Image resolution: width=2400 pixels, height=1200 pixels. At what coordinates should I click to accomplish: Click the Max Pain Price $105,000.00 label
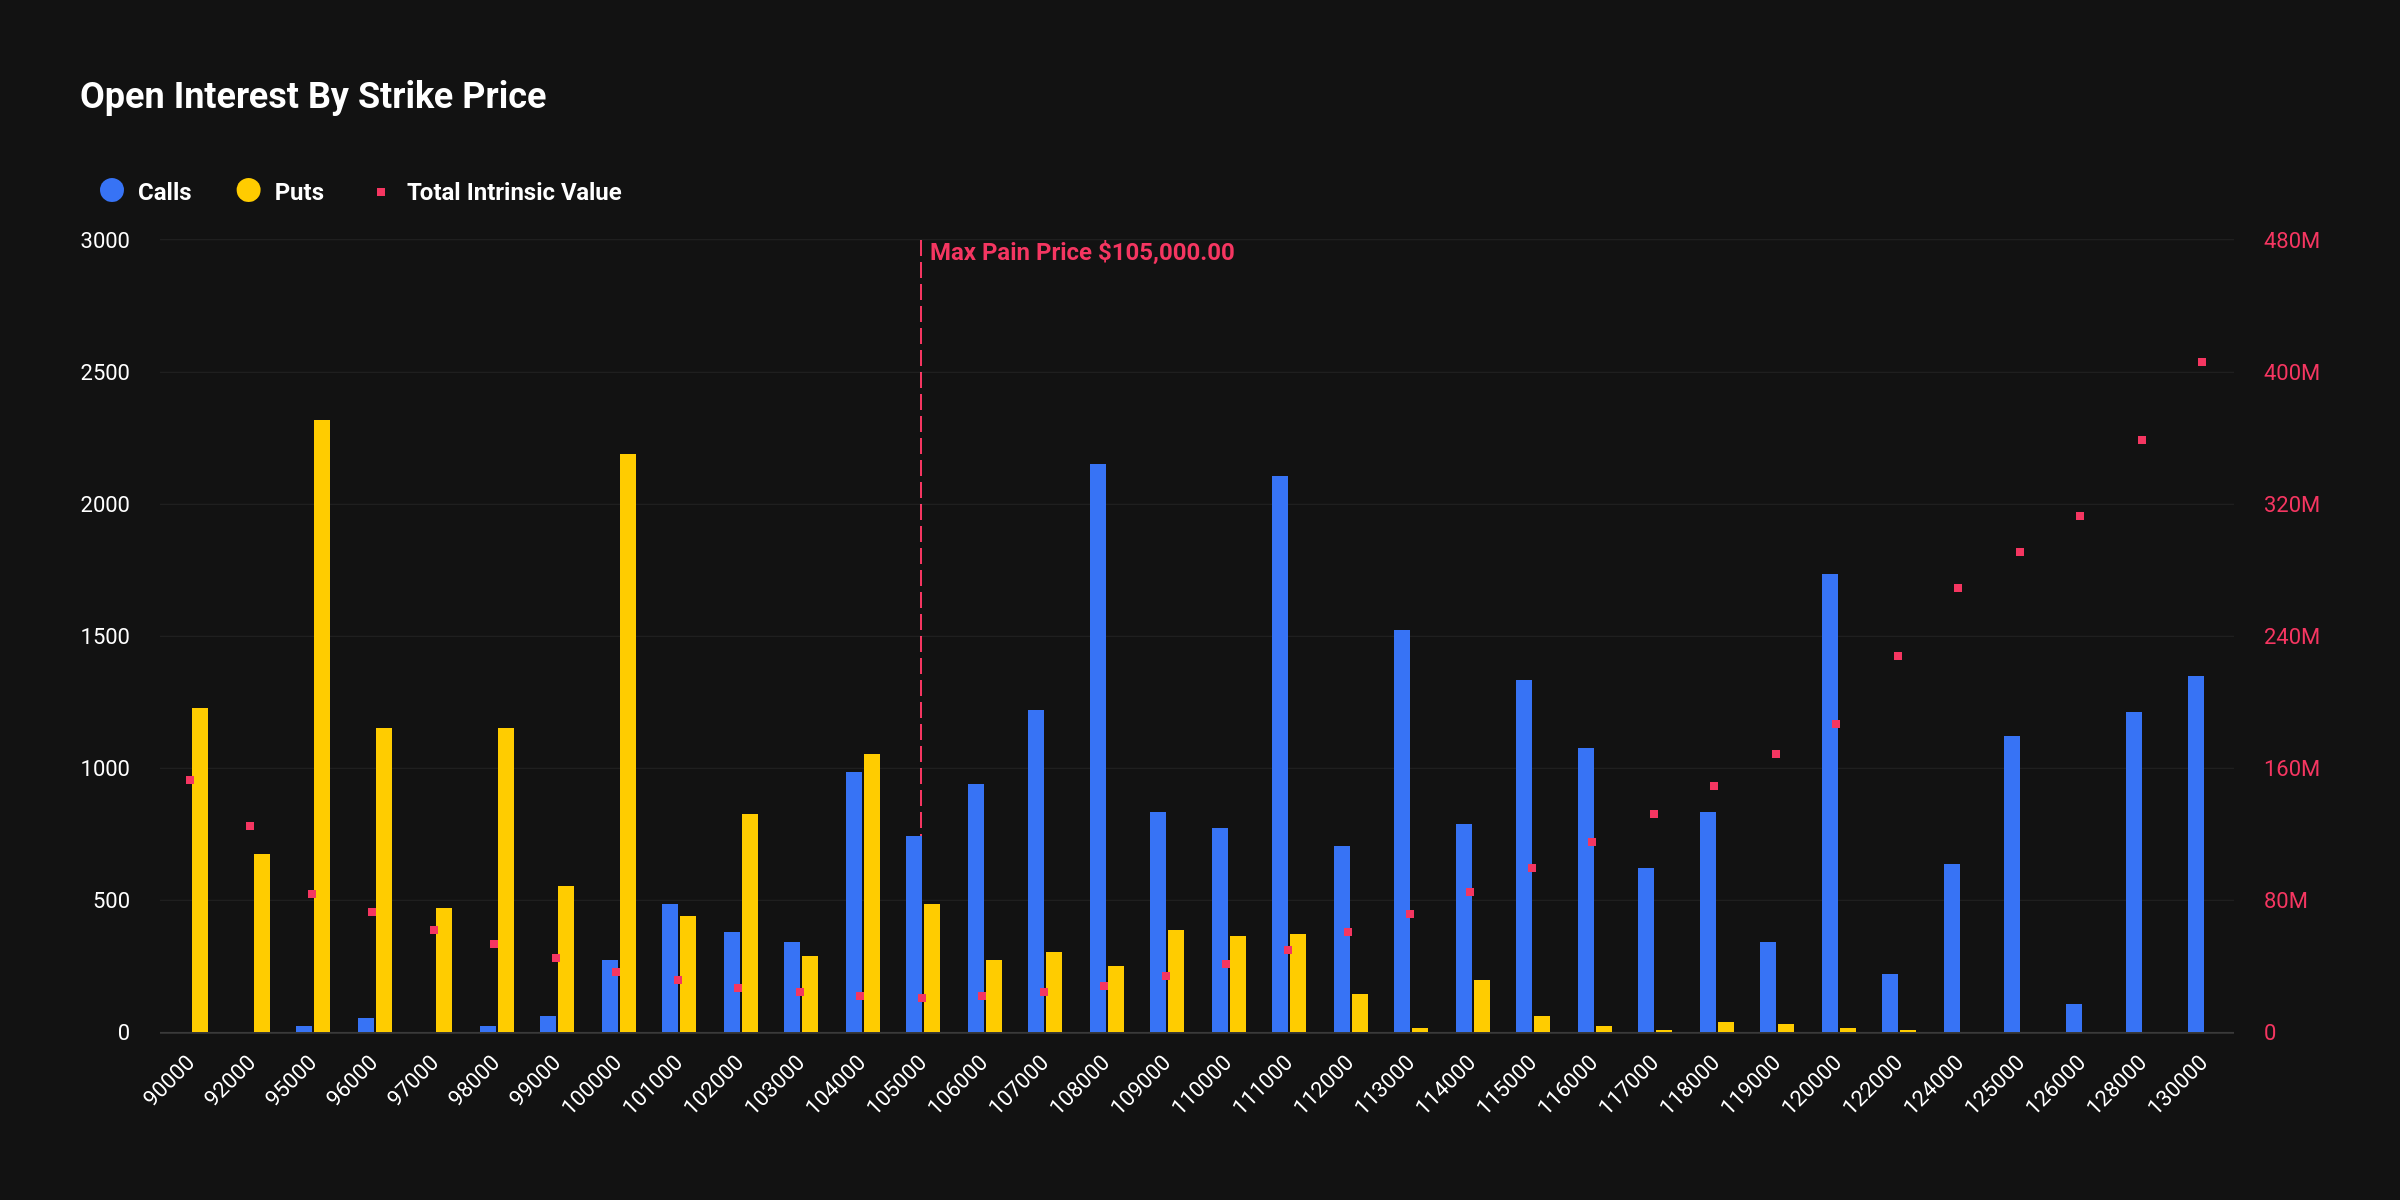click(1081, 252)
